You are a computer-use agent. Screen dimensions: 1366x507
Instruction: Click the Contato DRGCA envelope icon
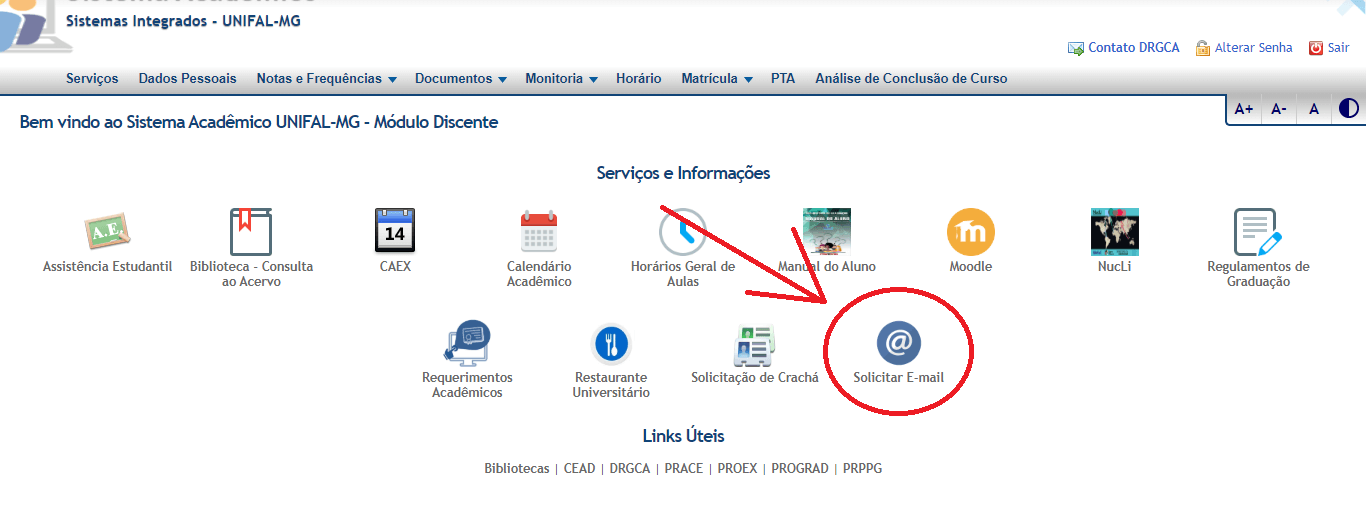coord(1076,48)
